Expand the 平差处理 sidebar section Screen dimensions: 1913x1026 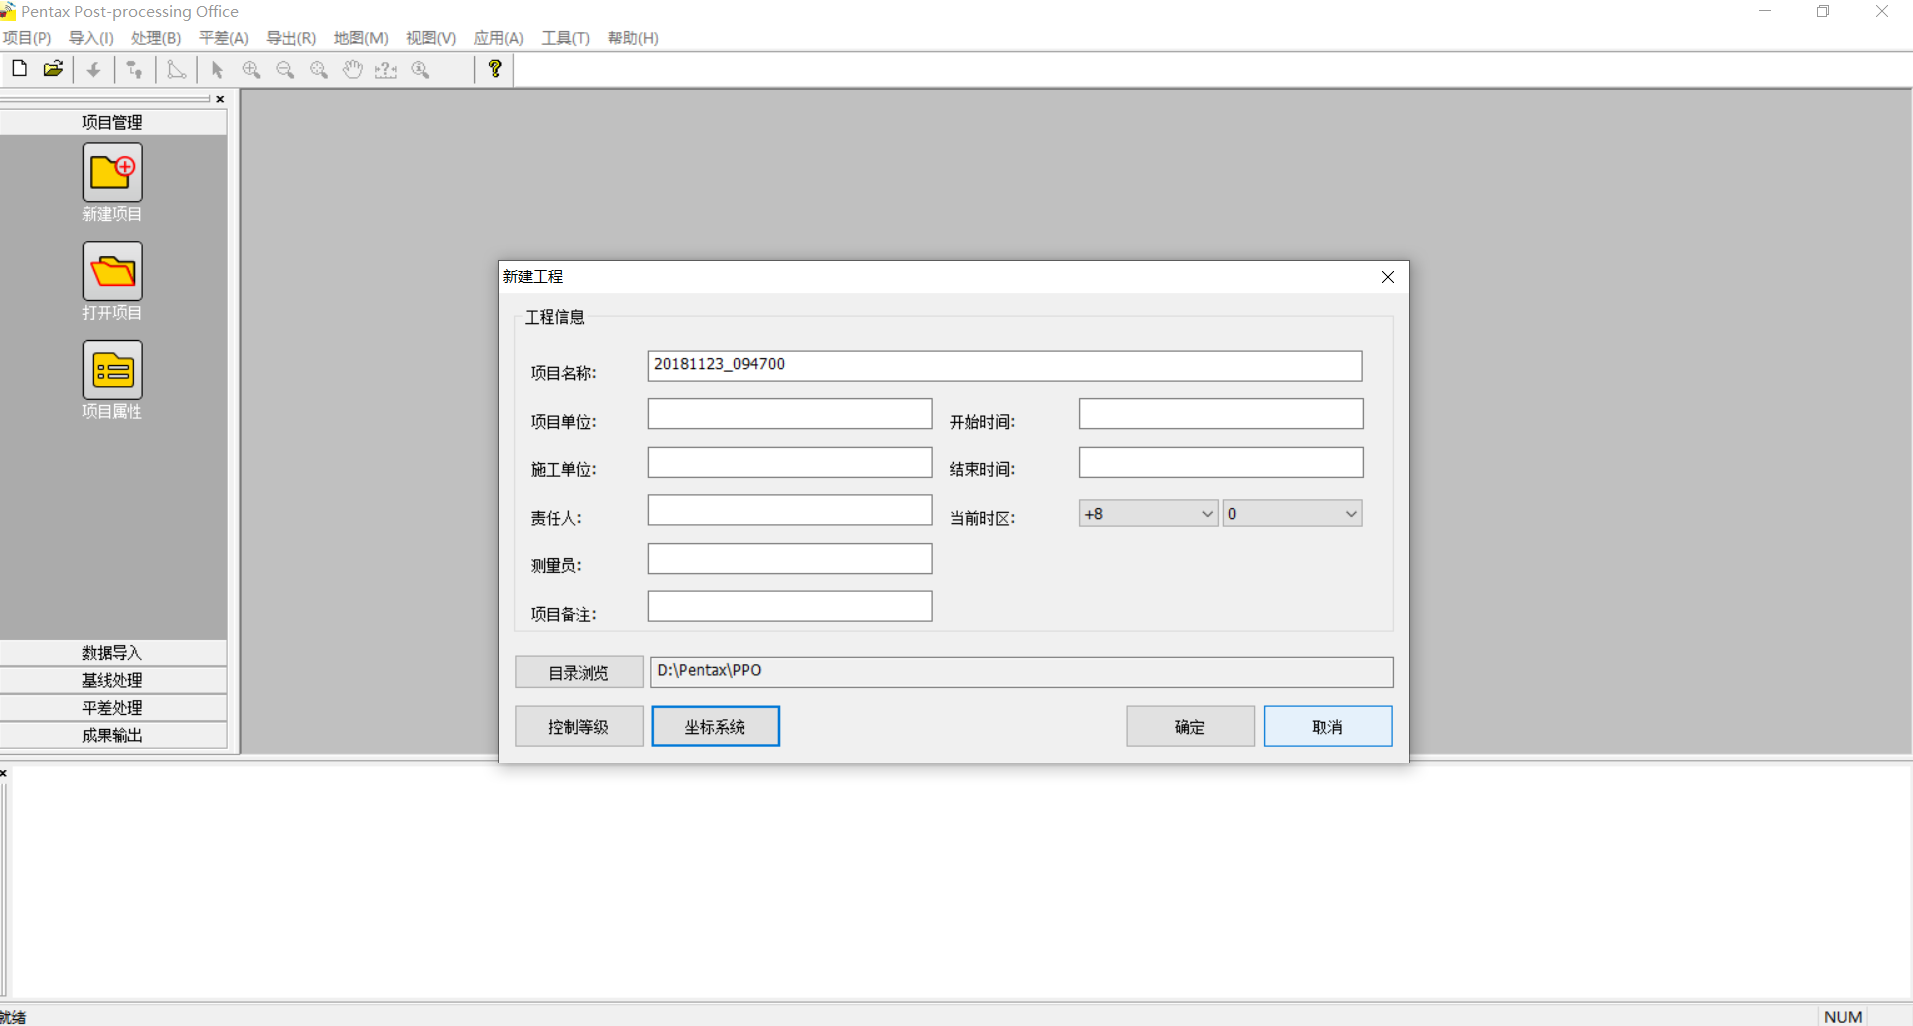112,708
